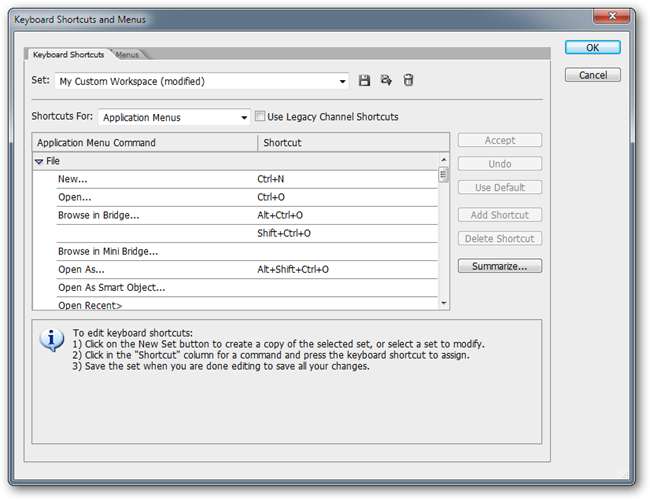Image resolution: width=650 pixels, height=500 pixels.
Task: Click the create new set icon
Action: point(386,81)
